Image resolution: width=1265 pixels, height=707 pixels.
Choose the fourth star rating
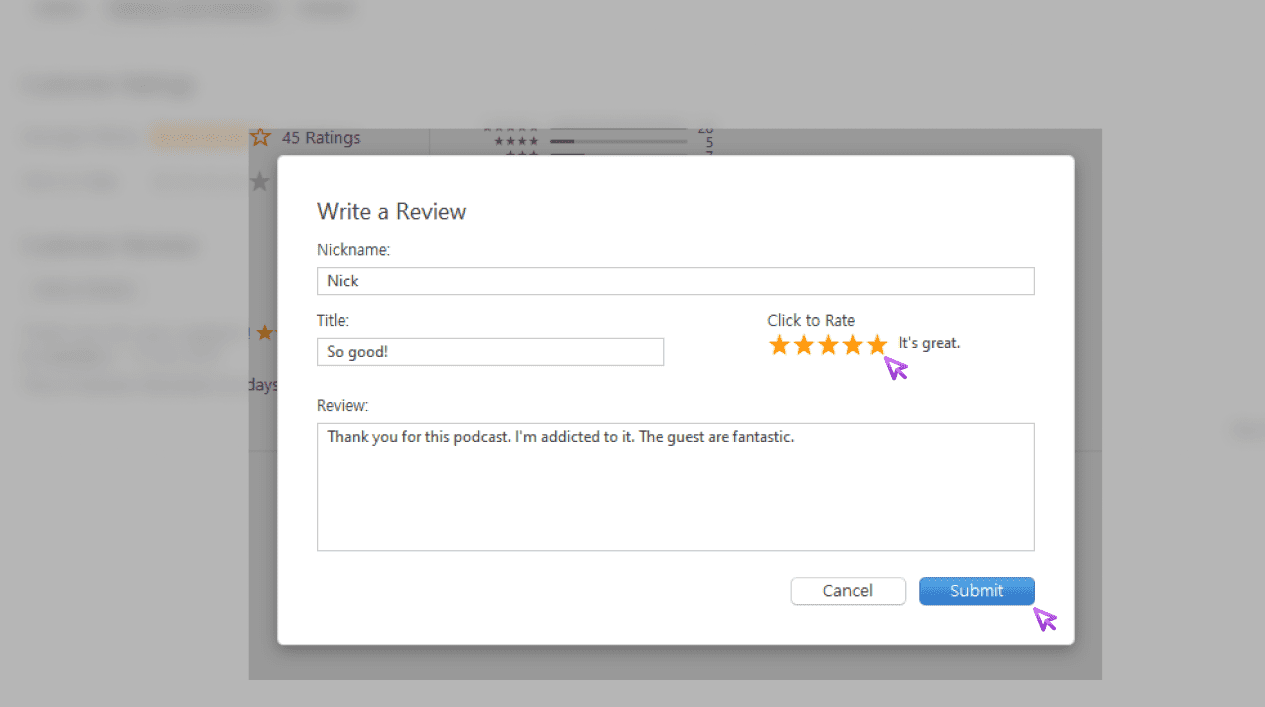(852, 346)
